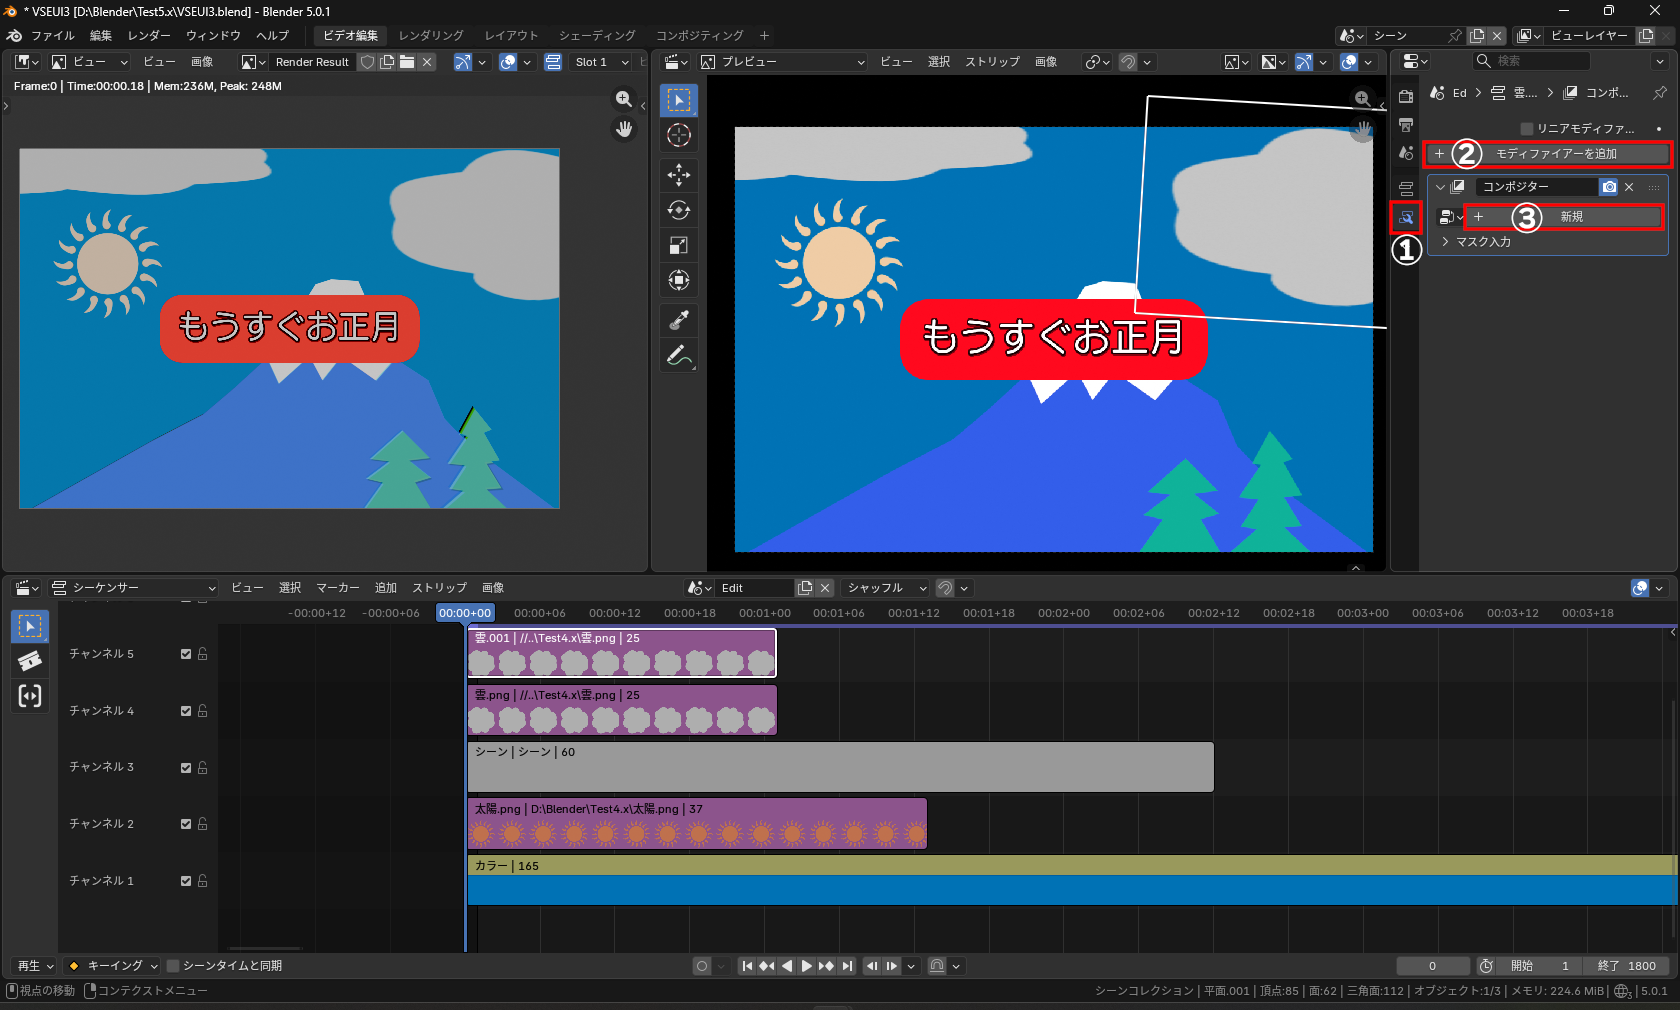Open the Scene properties tab icon

click(1406, 153)
